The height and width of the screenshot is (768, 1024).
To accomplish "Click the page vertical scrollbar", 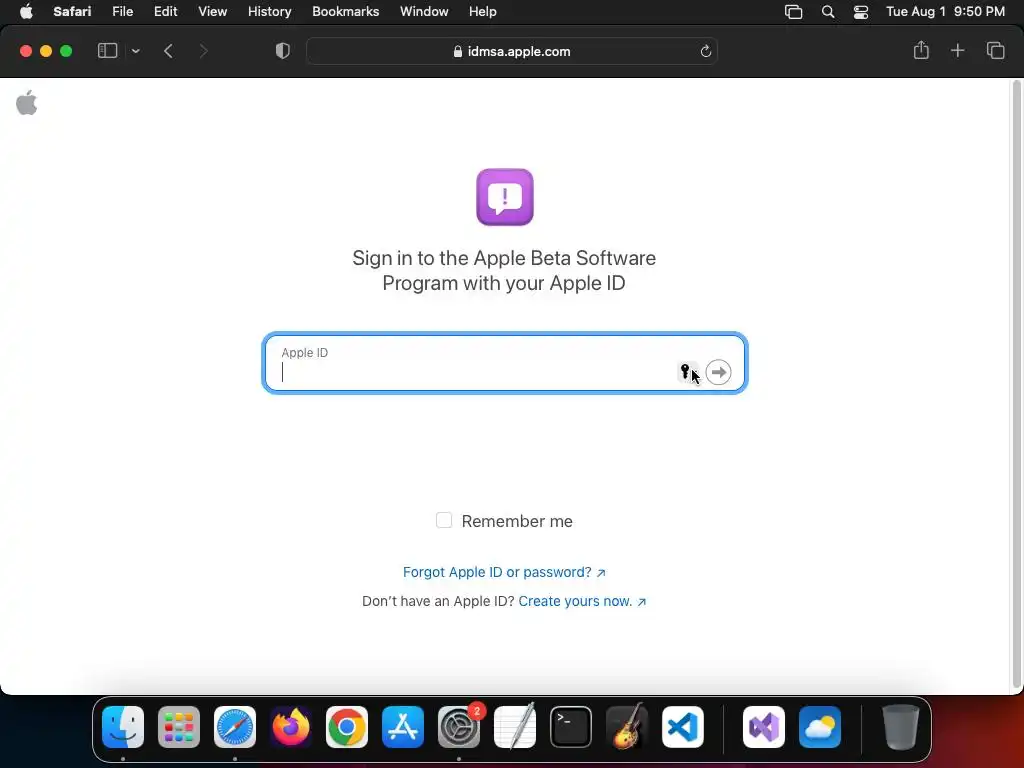I will 1016,384.
